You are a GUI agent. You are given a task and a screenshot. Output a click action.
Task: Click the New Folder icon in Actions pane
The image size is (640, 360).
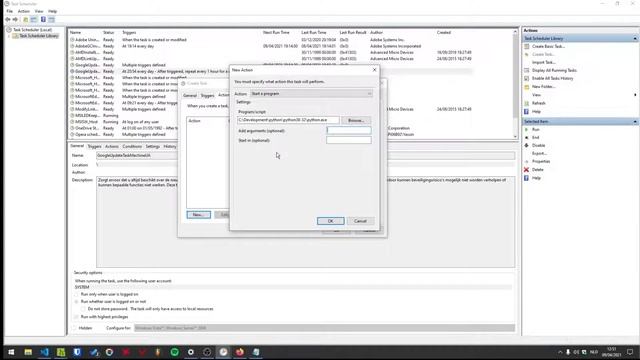pos(527,87)
